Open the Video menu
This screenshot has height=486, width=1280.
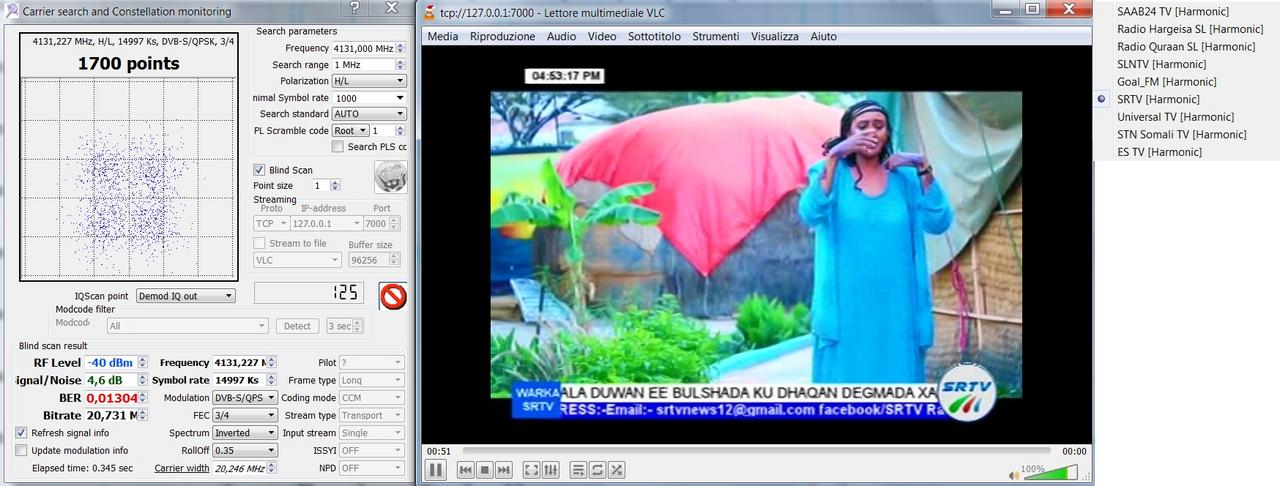(602, 36)
